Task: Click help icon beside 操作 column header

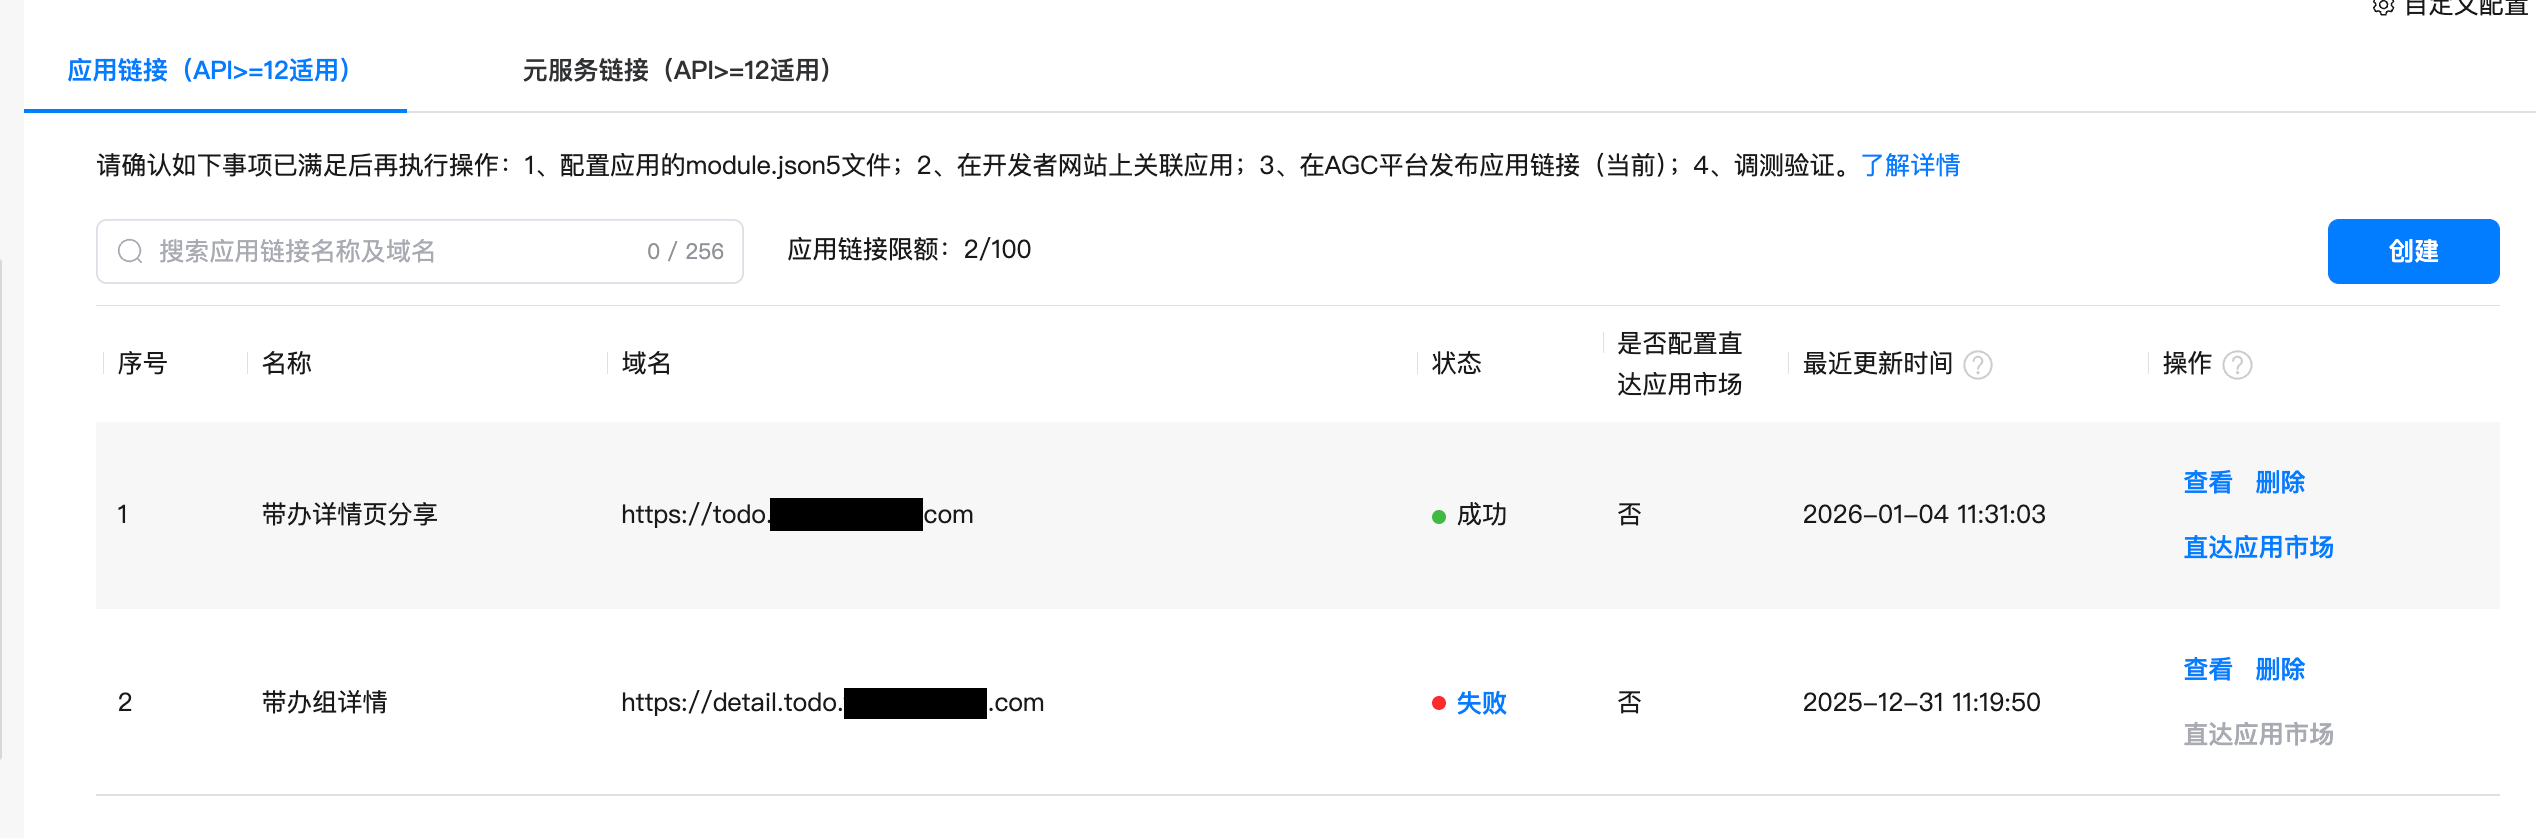Action: 2240,365
